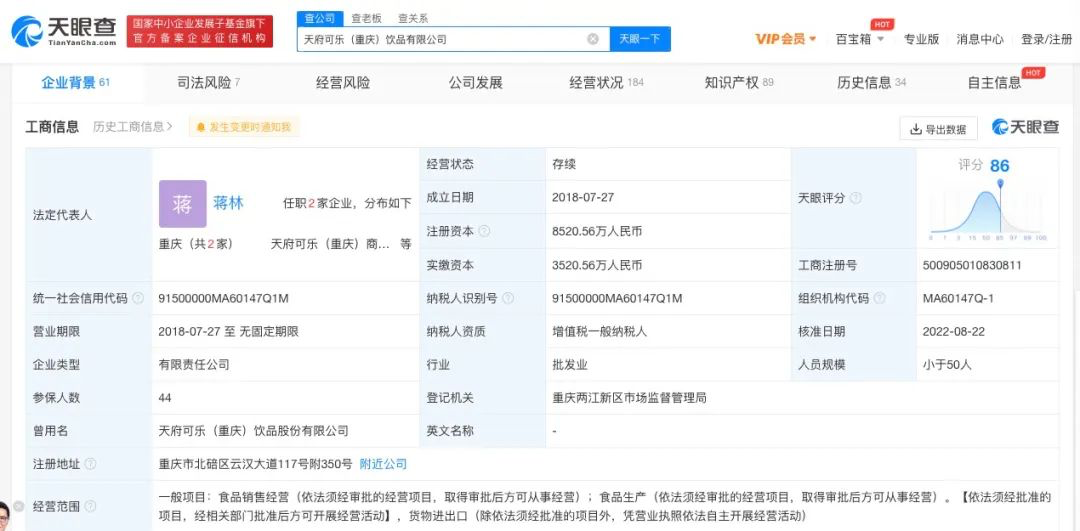The width and height of the screenshot is (1080, 531).
Task: Click registration number 500905010830811
Action: click(x=972, y=265)
